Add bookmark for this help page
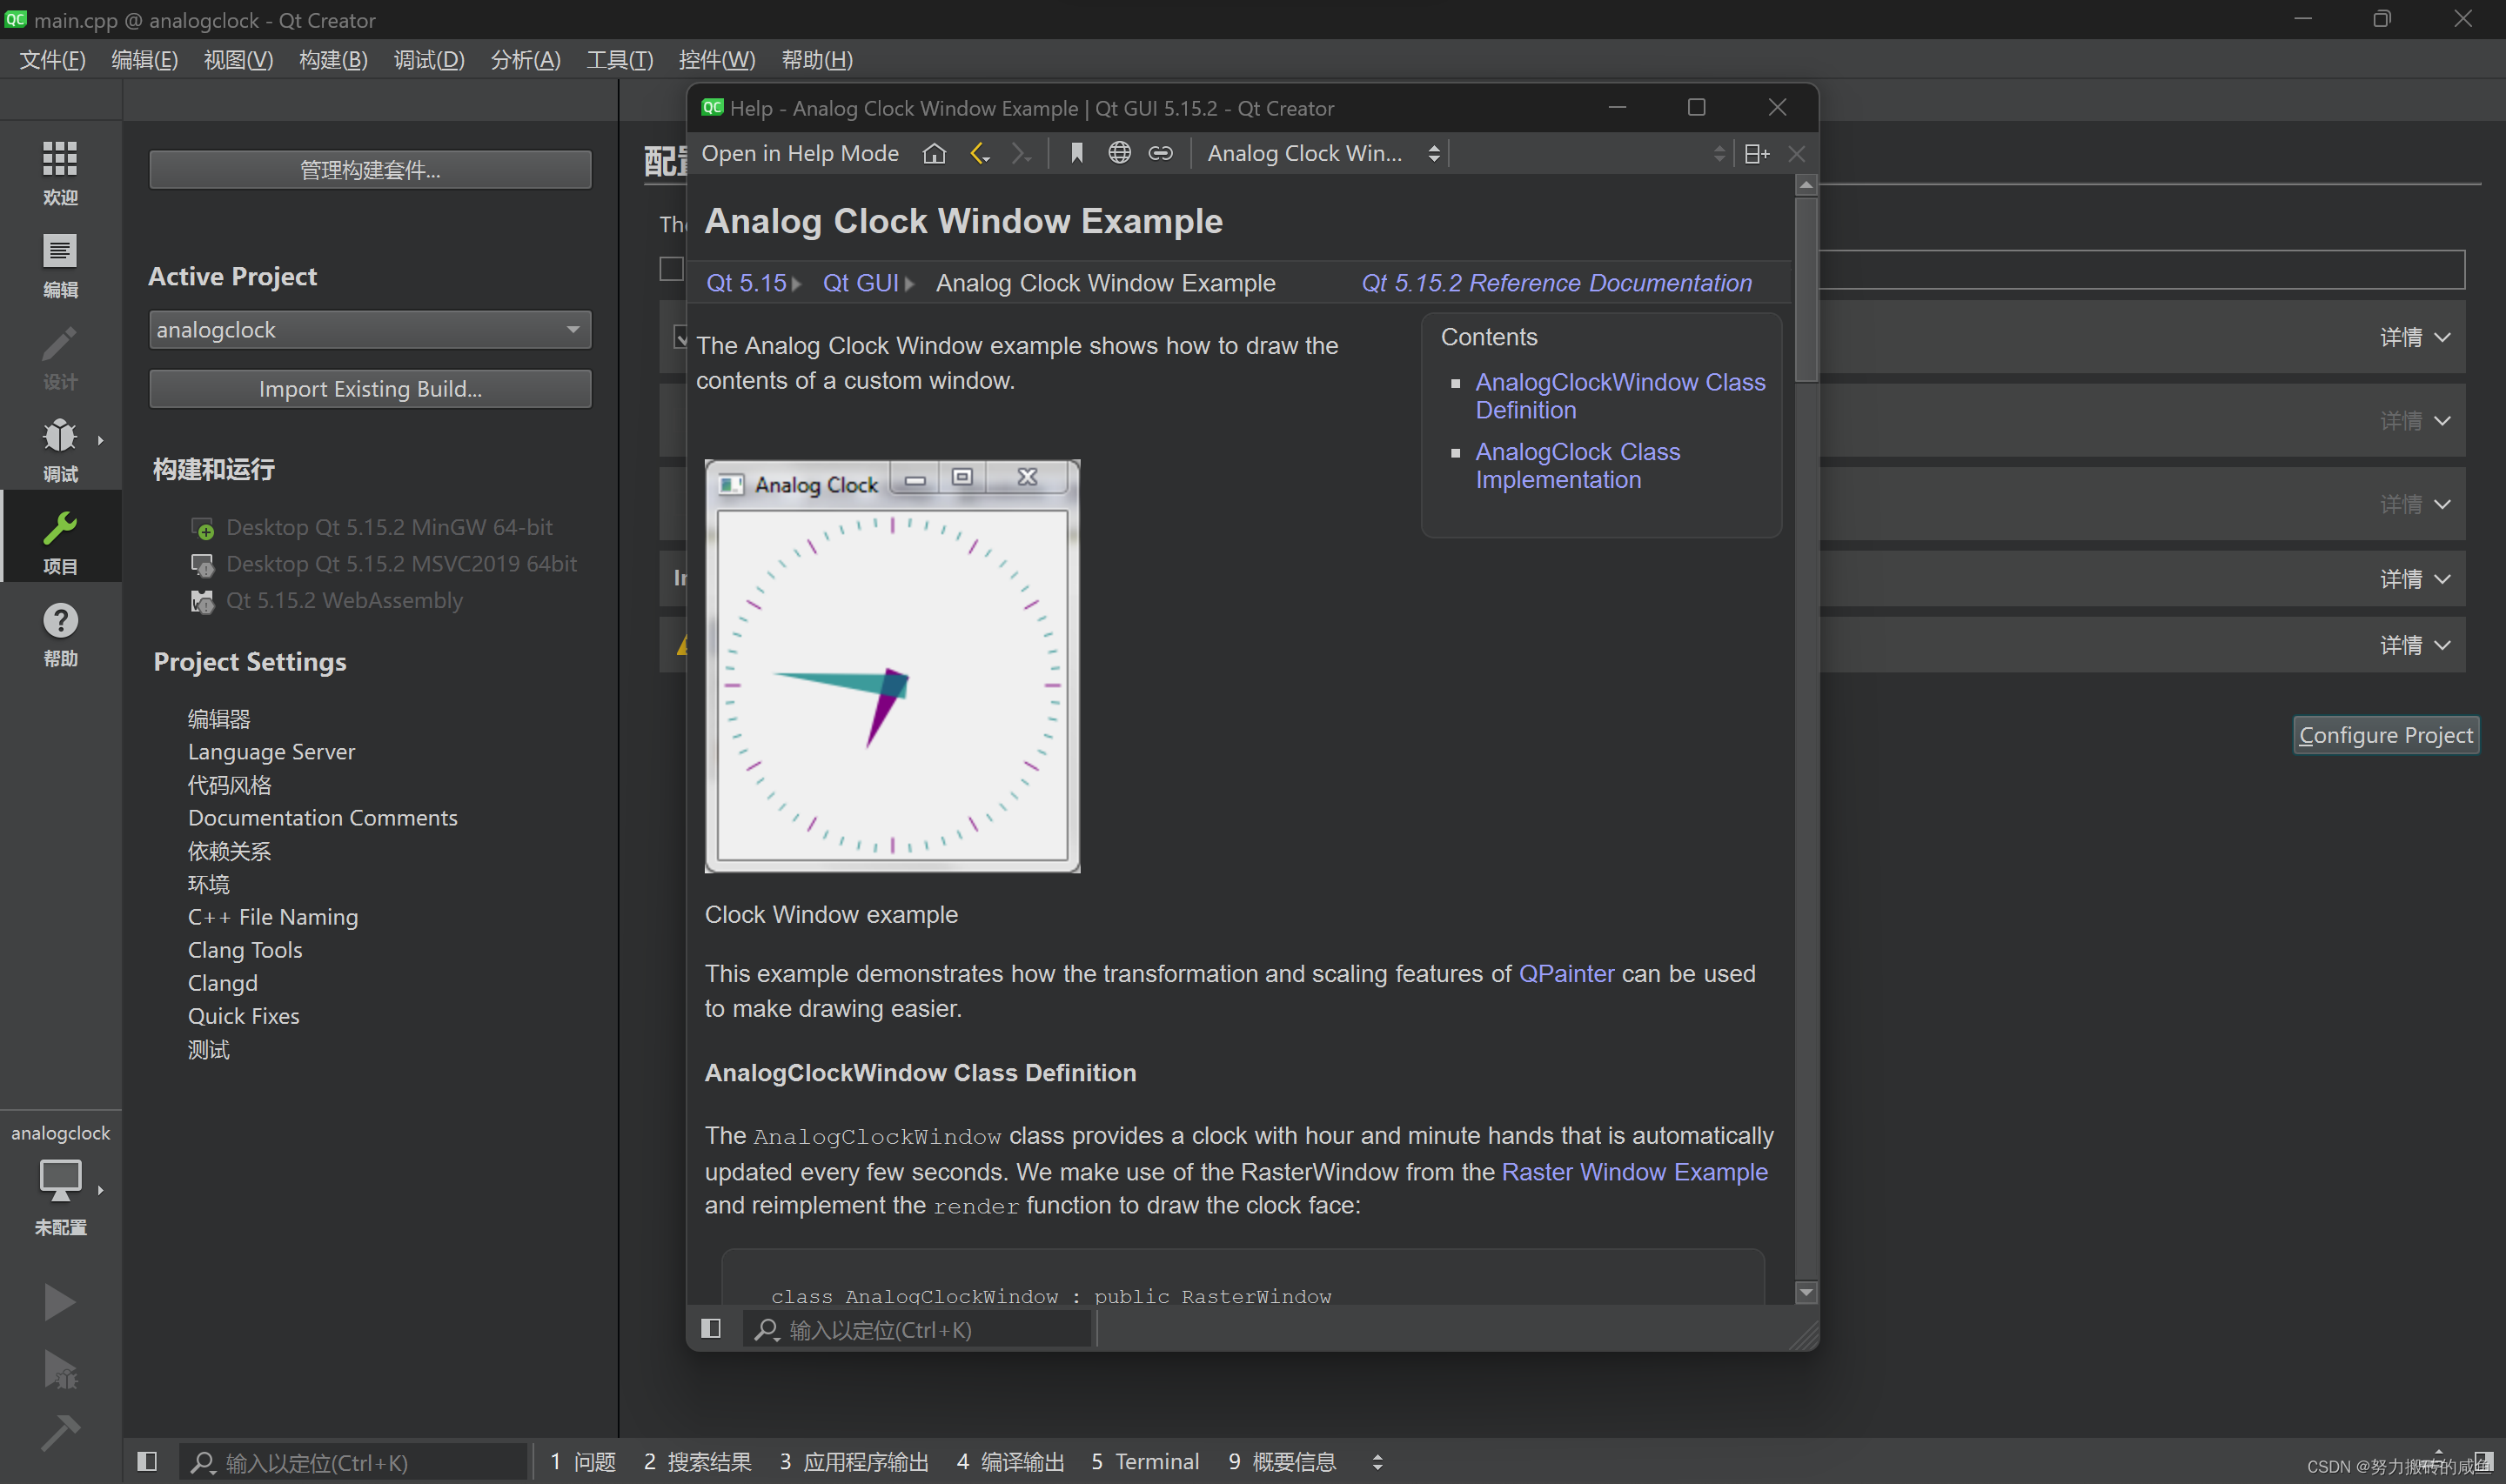Image resolution: width=2506 pixels, height=1484 pixels. 1076,153
